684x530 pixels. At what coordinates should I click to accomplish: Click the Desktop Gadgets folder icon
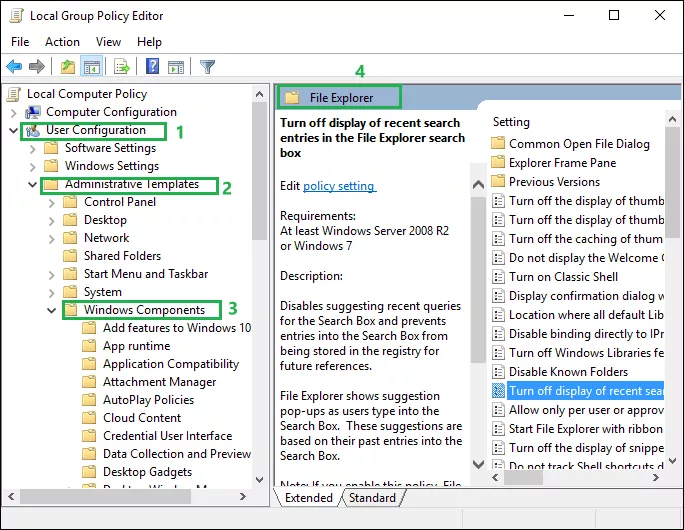tap(89, 472)
